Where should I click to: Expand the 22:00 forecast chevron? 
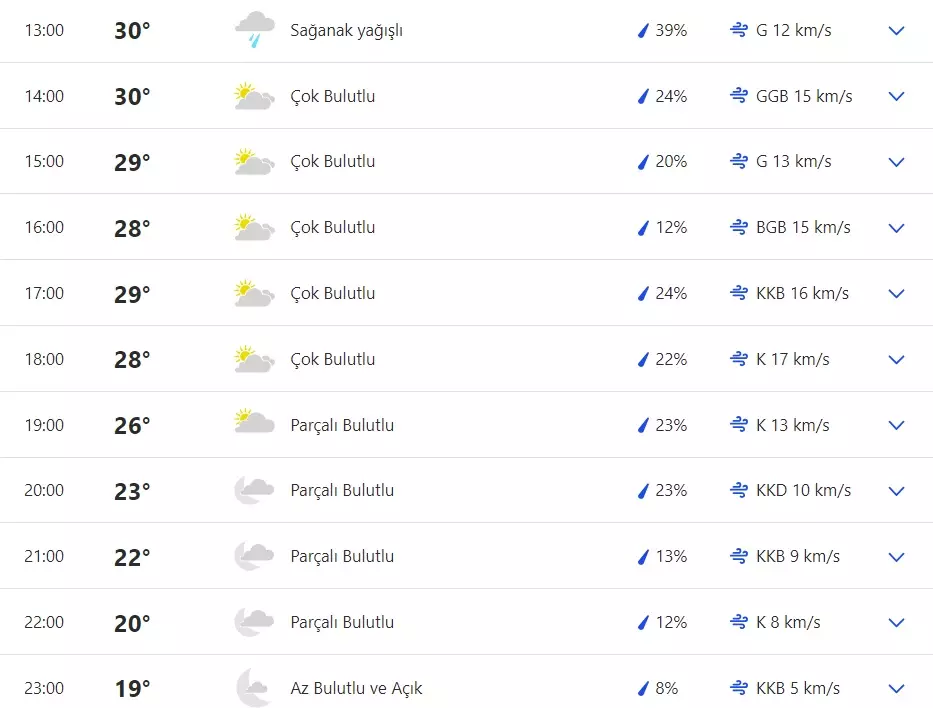click(x=896, y=622)
